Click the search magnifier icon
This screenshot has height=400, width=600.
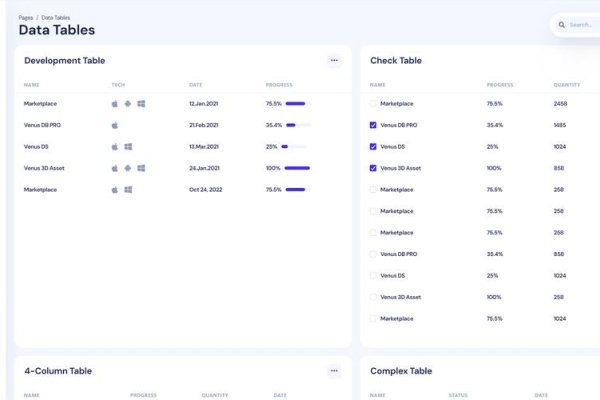[562, 25]
